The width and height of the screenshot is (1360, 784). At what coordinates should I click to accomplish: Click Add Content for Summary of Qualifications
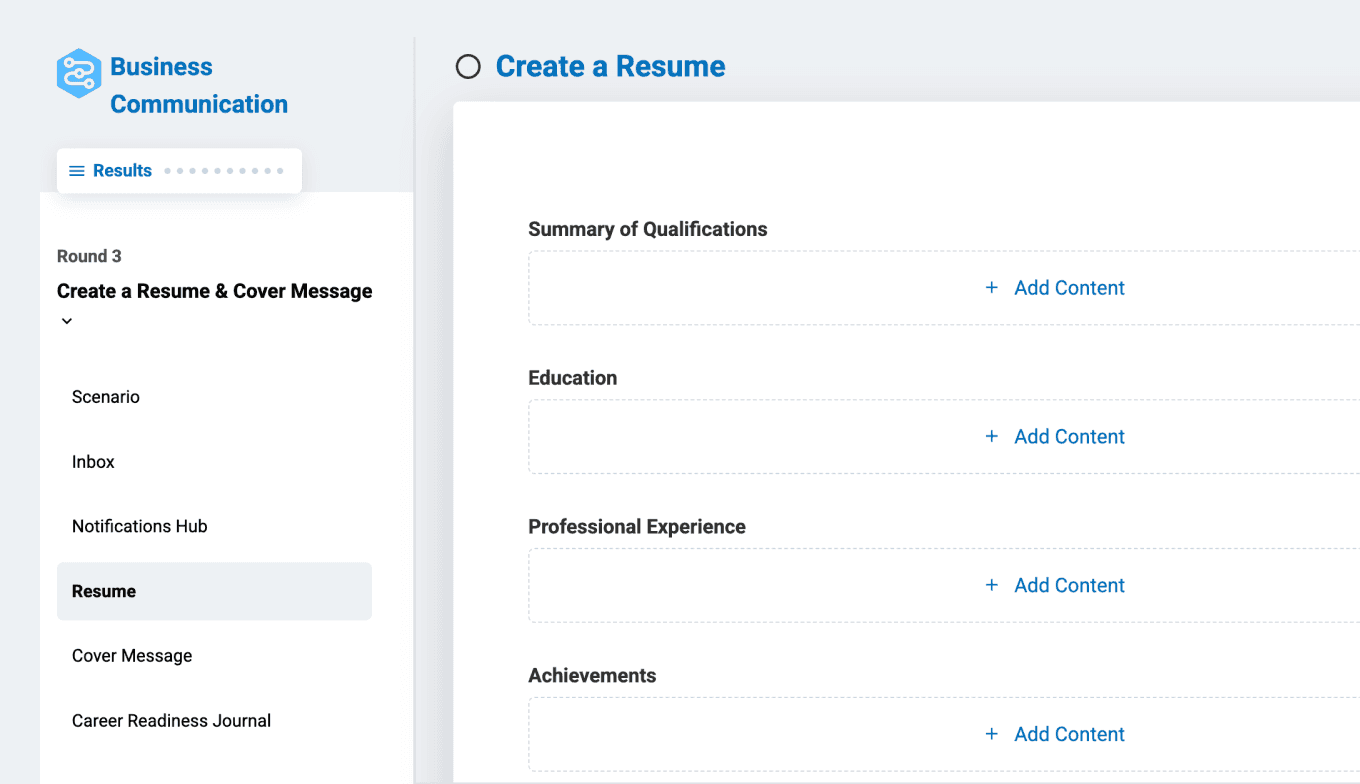tap(1069, 288)
